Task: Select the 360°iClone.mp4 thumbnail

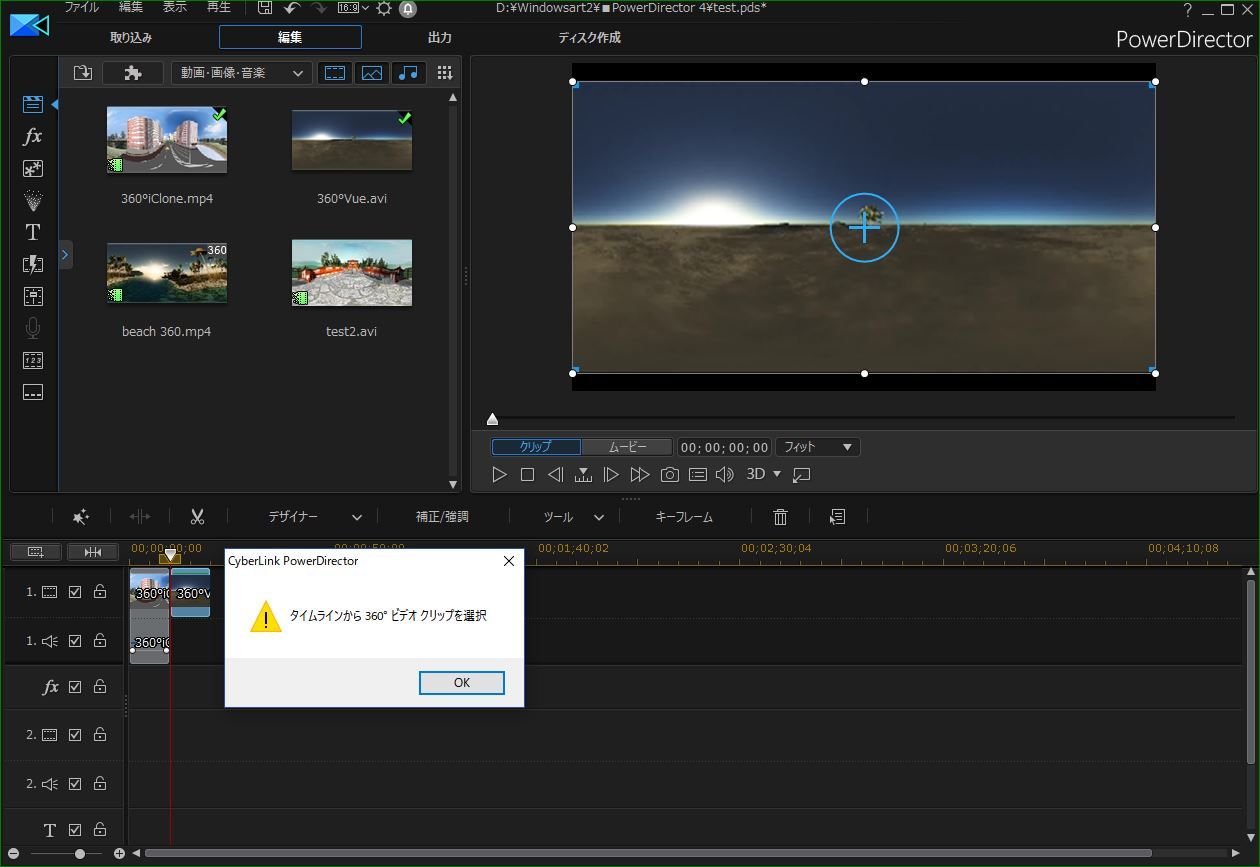Action: [167, 140]
